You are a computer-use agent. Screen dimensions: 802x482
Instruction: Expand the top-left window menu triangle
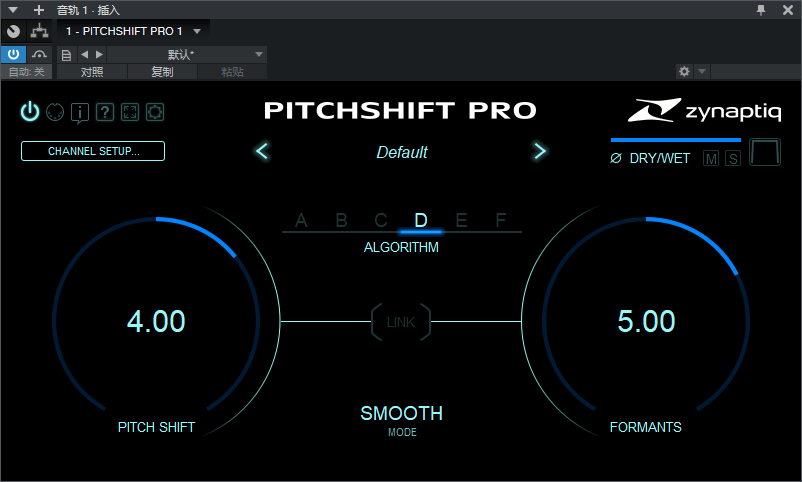point(13,10)
